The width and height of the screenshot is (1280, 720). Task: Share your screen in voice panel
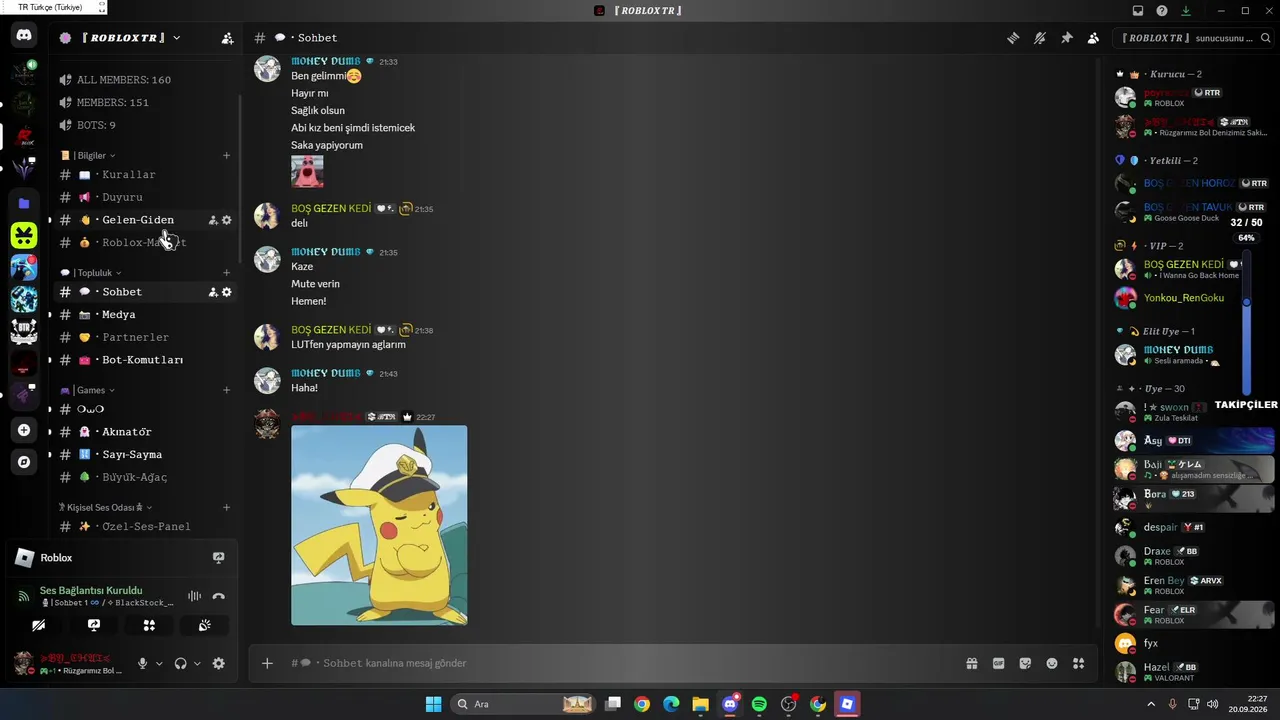(94, 625)
